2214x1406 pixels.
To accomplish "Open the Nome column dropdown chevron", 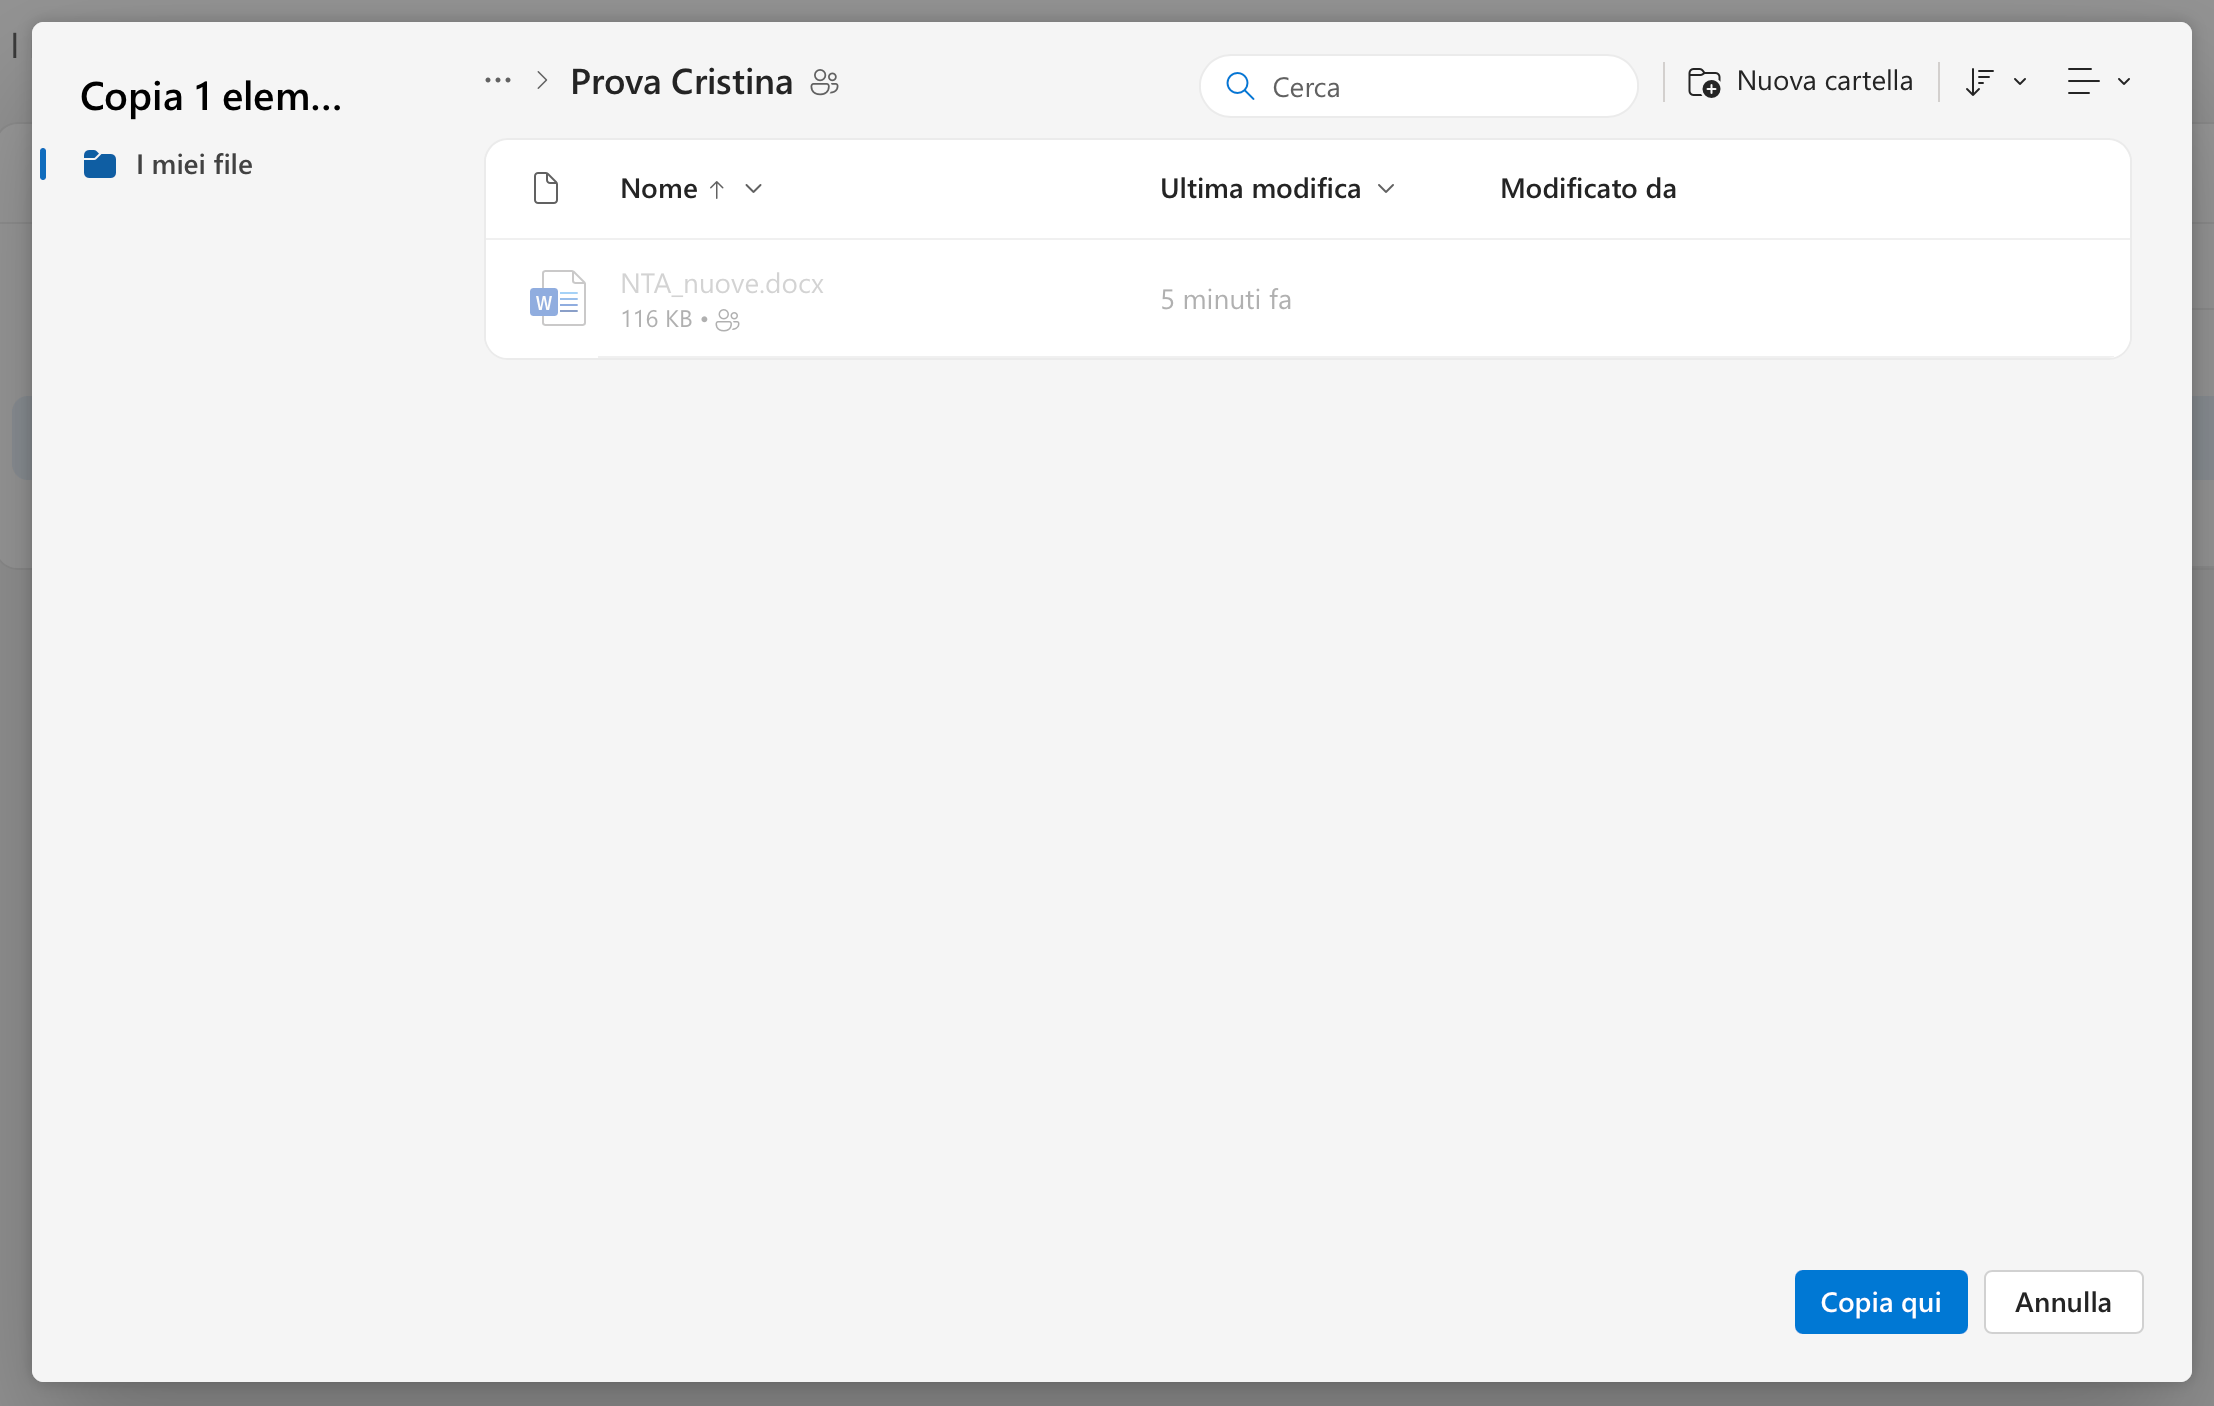I will (x=754, y=189).
